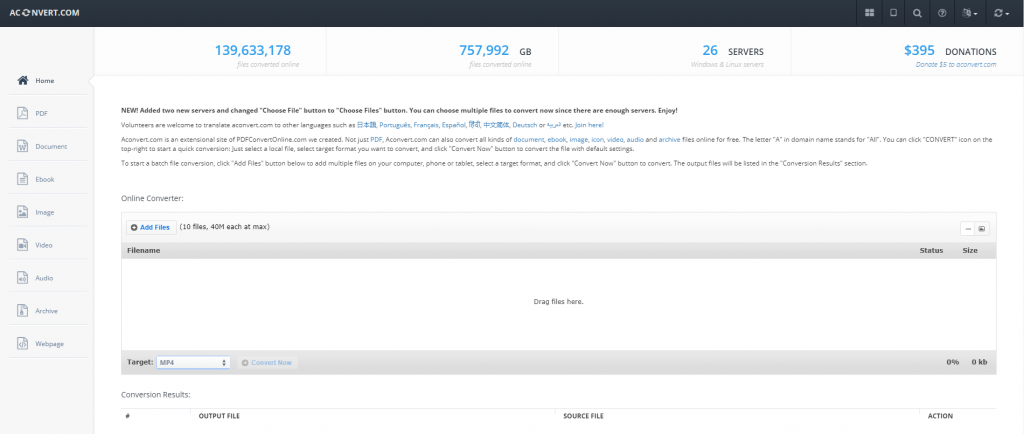1024x434 pixels.
Task: Open the Ebook sidebar section
Action: (x=47, y=179)
